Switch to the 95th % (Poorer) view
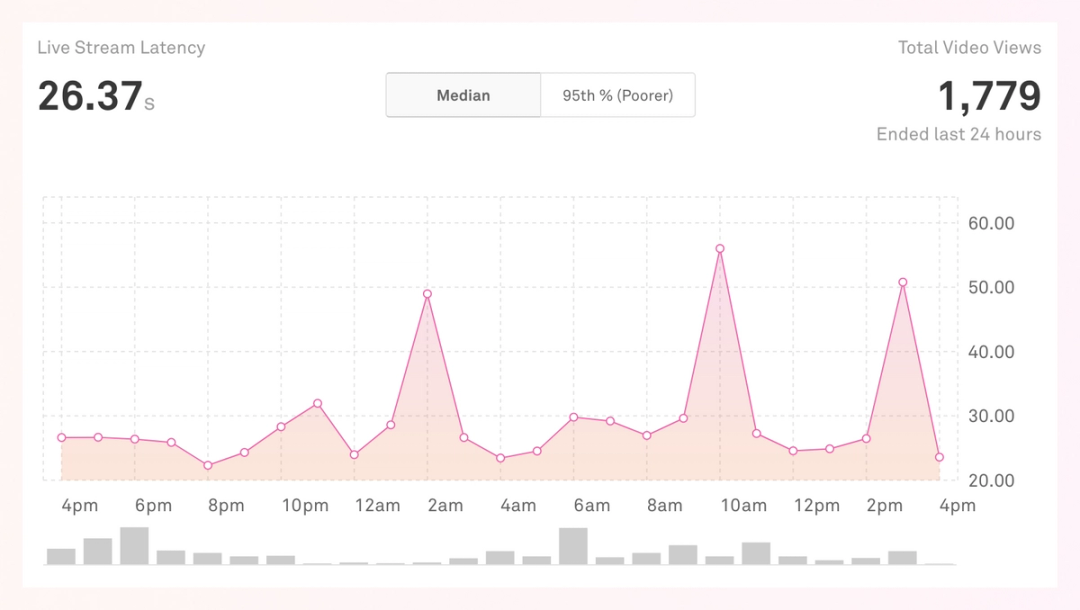The image size is (1080, 610). click(618, 95)
